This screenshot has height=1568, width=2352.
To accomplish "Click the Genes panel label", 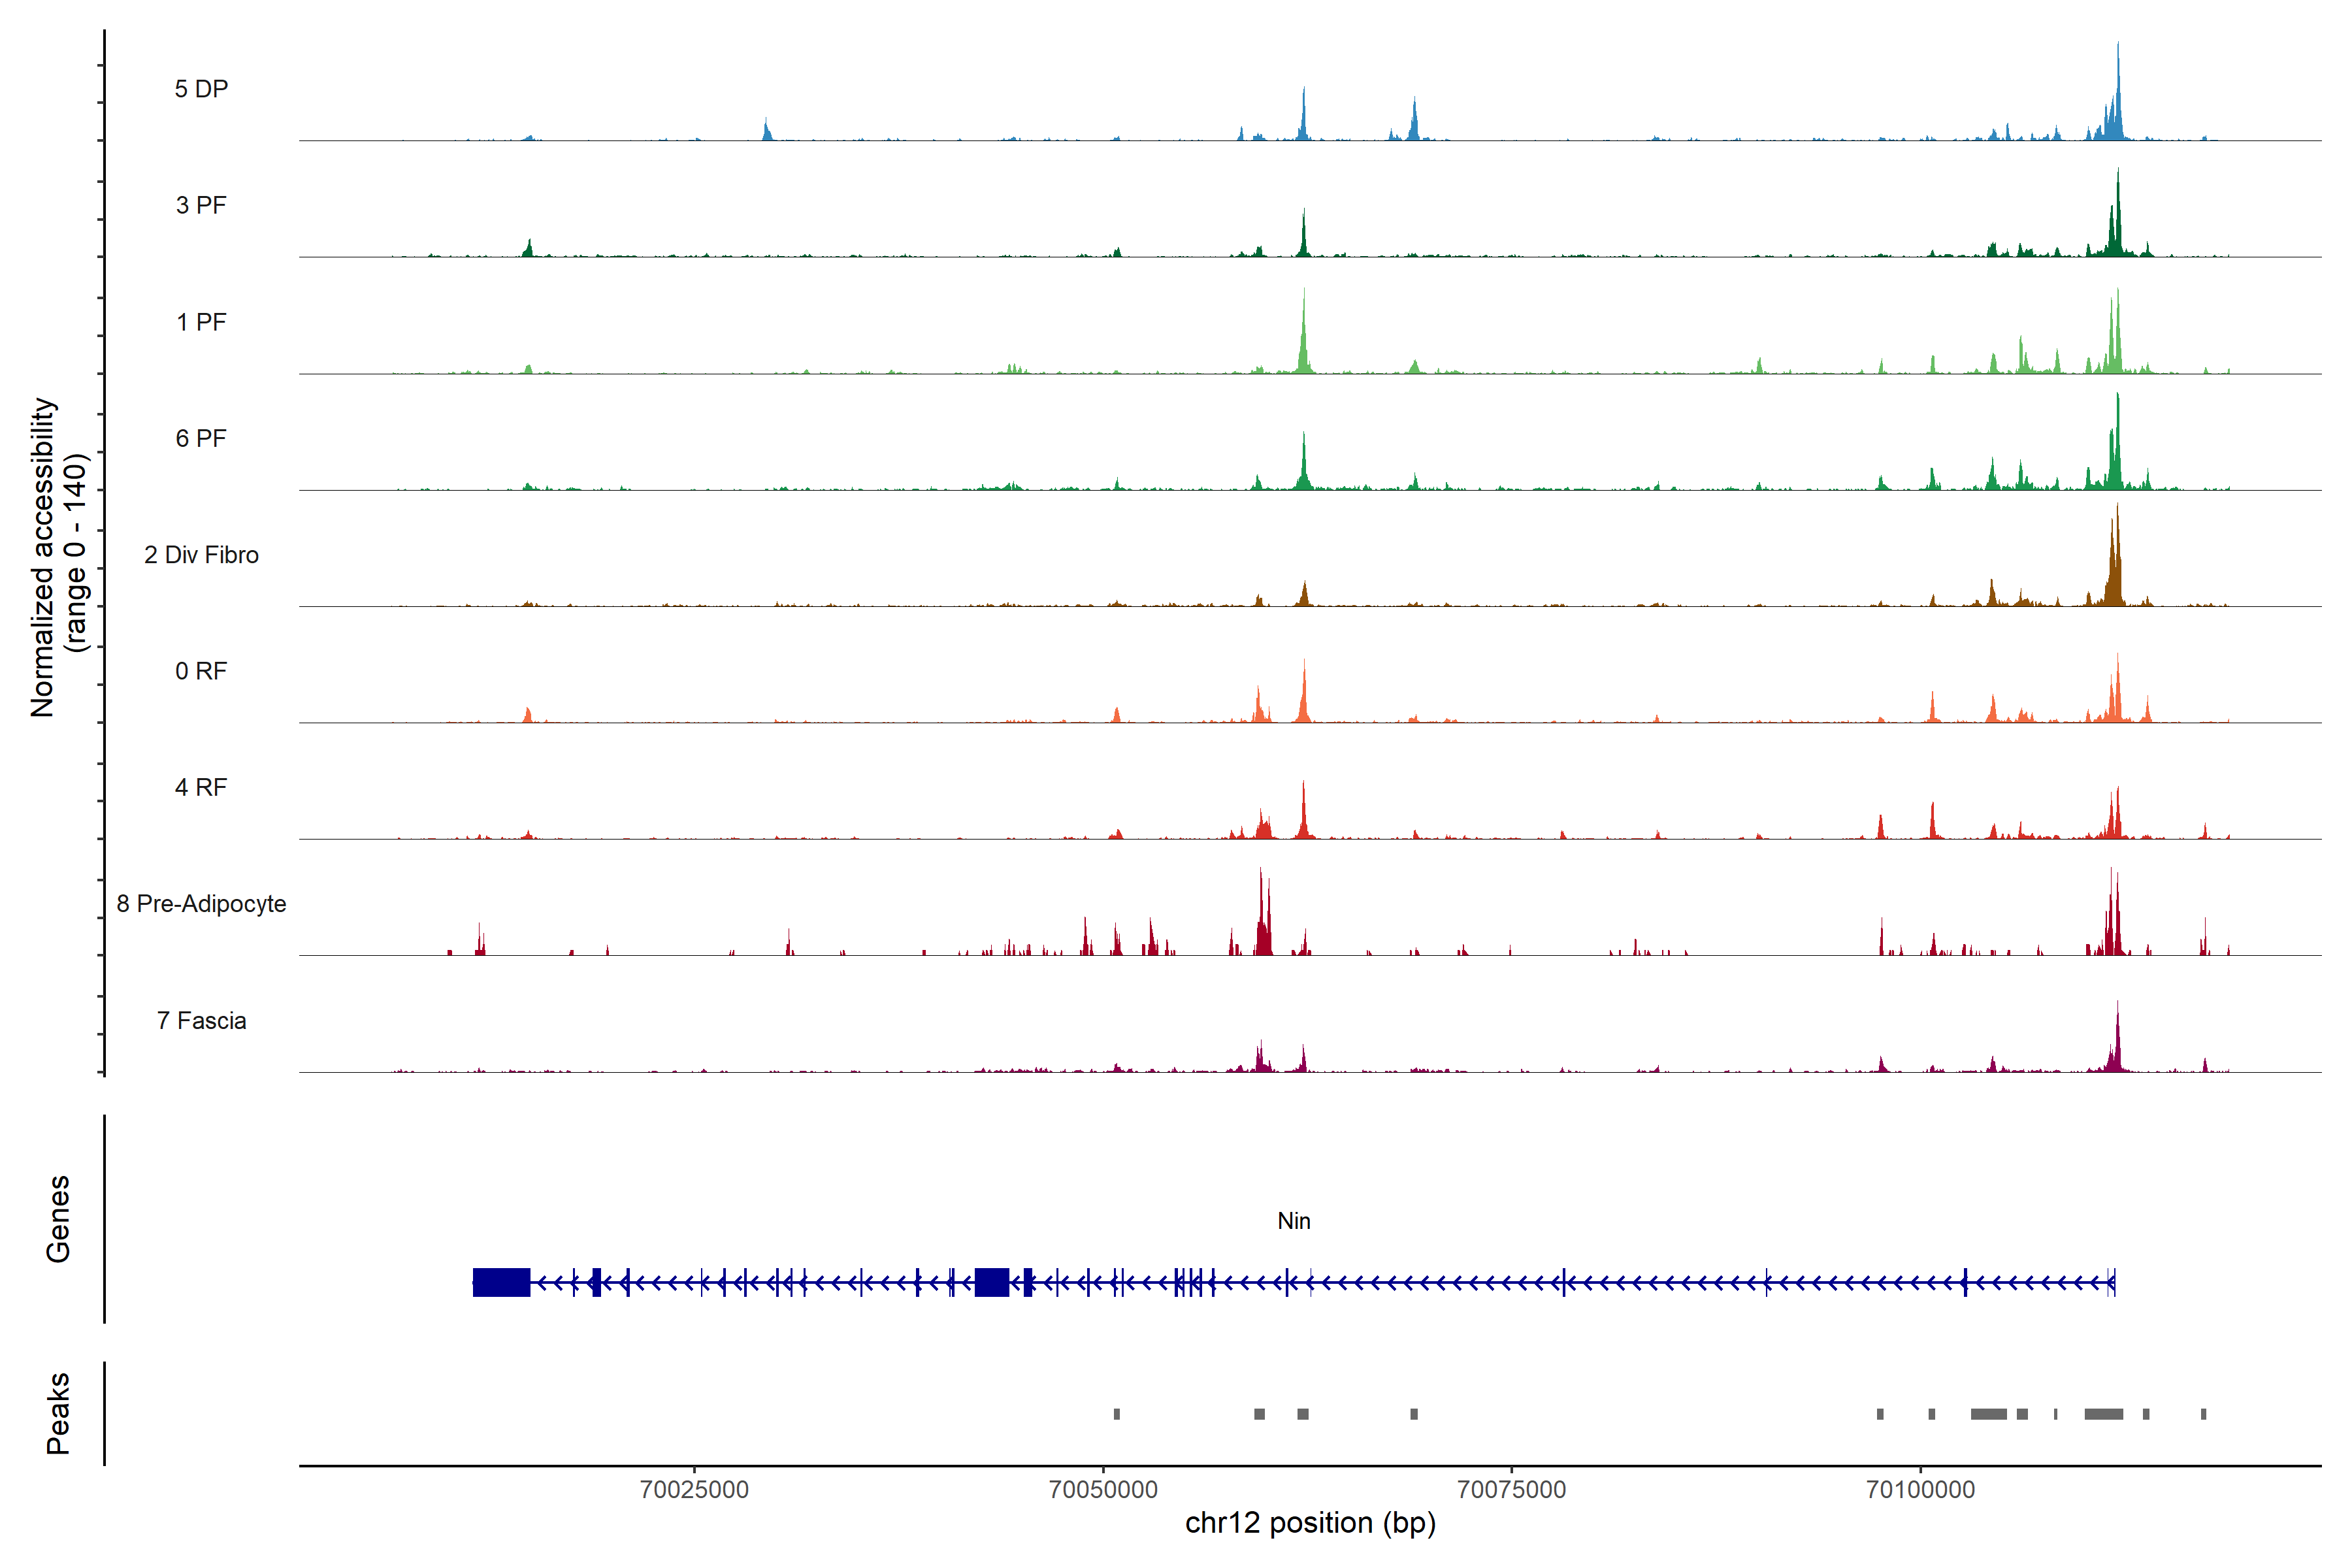I will [58, 1219].
